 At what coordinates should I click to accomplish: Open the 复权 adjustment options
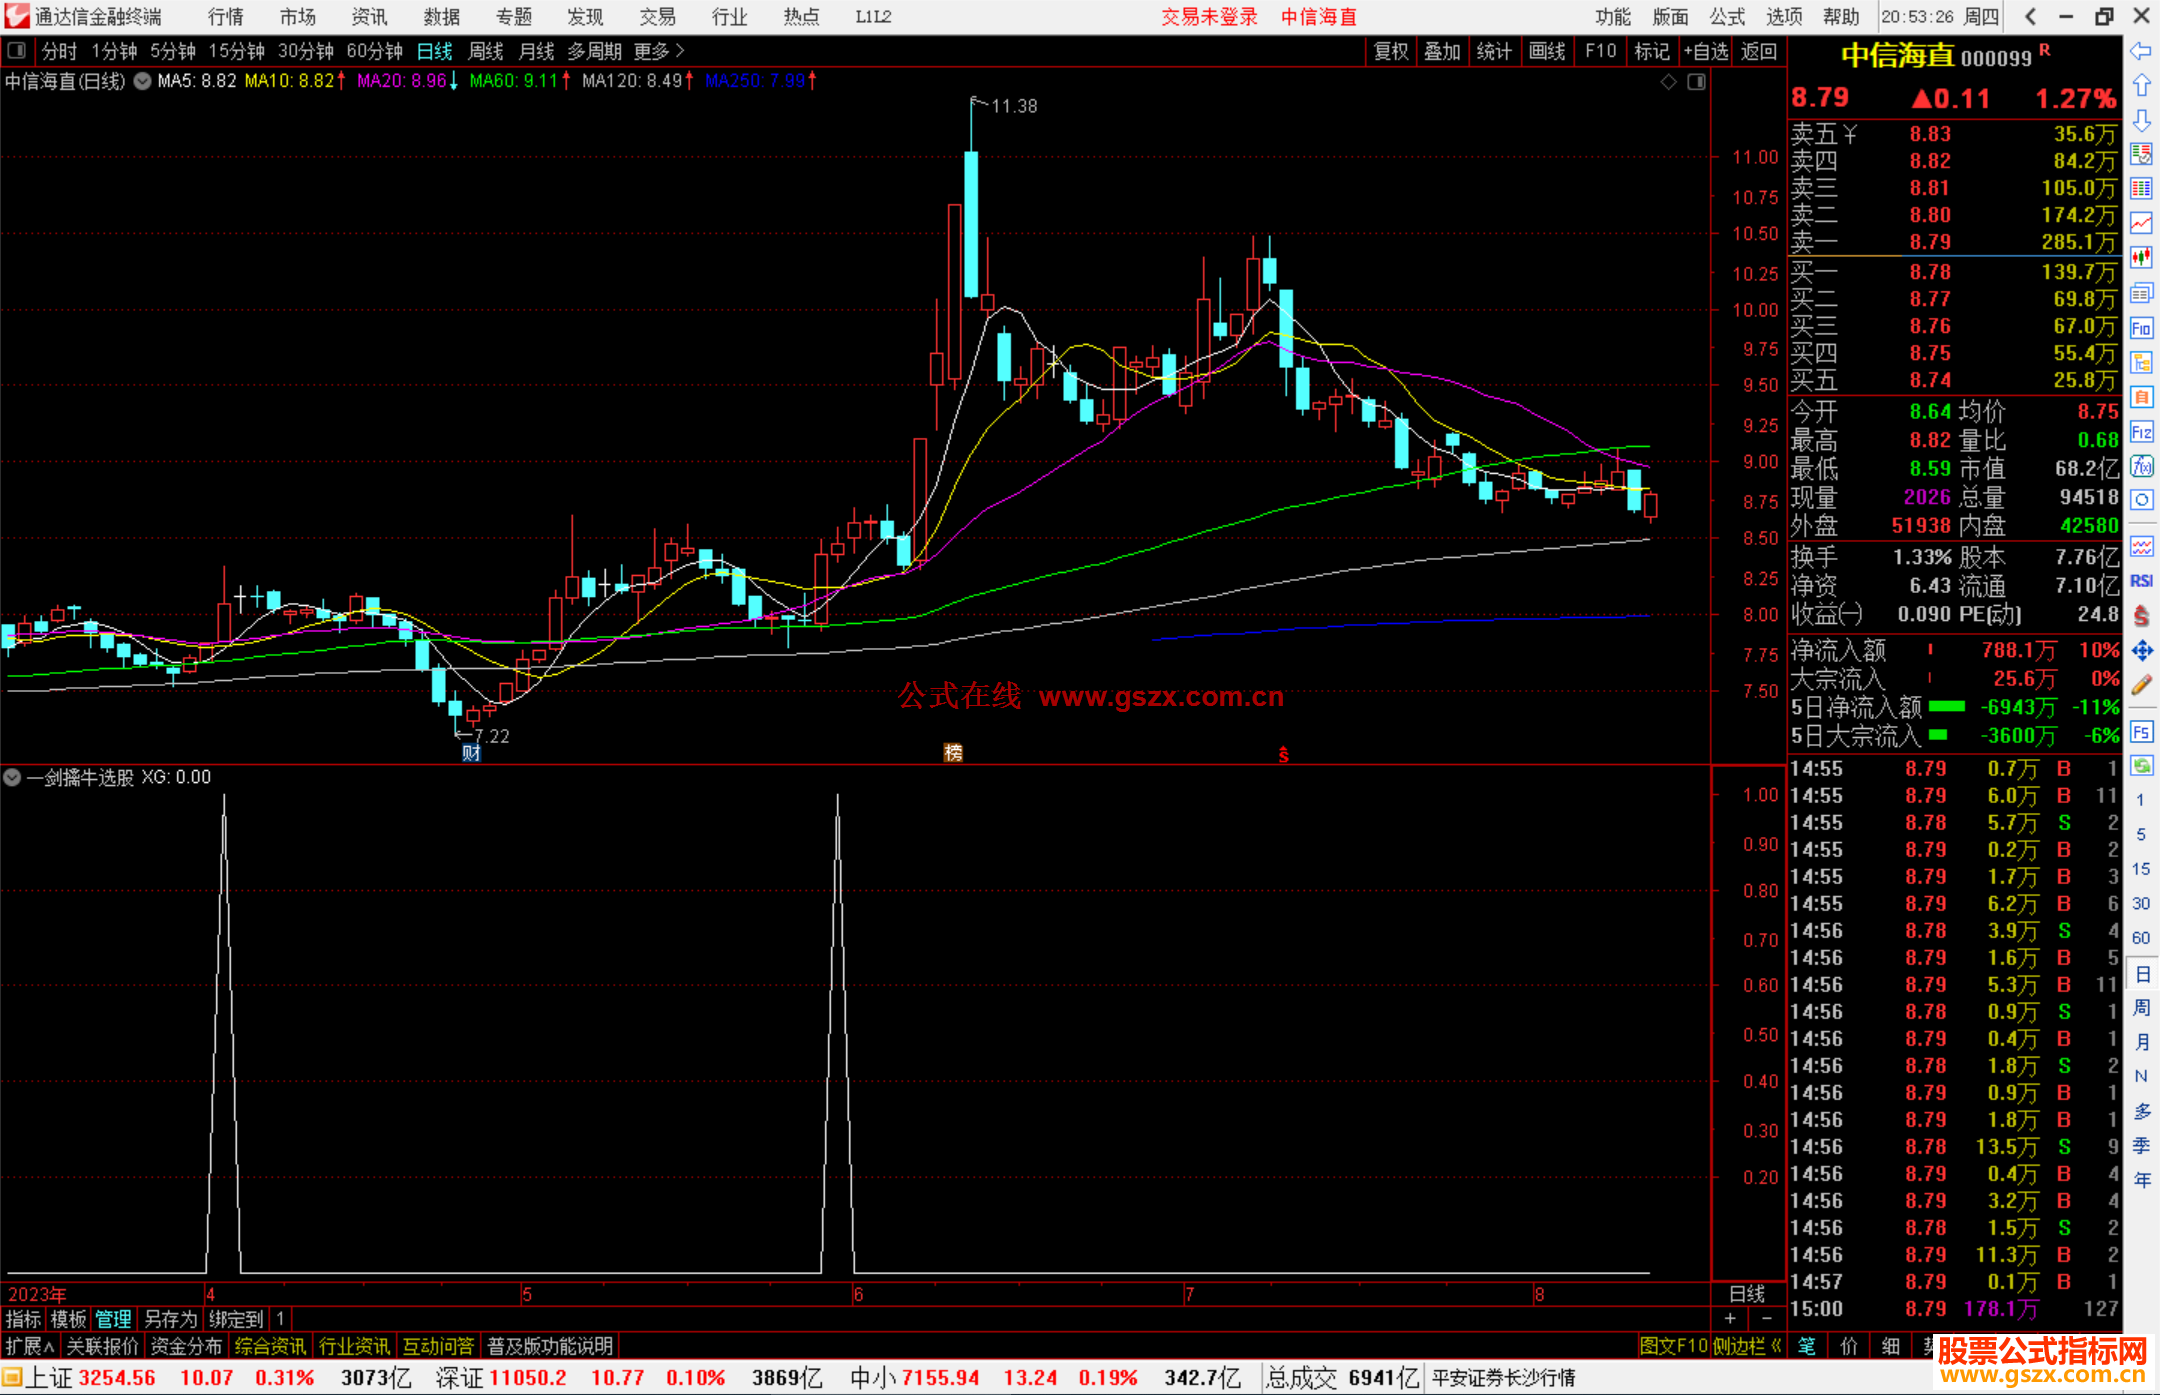click(1391, 51)
